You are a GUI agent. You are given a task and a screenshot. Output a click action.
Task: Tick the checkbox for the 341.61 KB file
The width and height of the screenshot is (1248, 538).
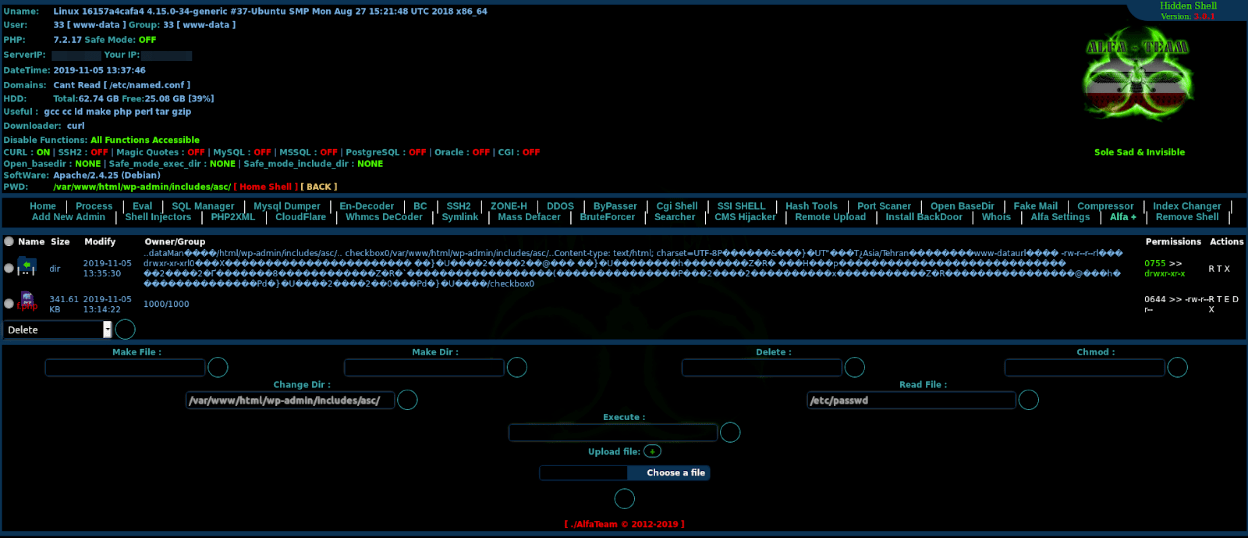click(9, 303)
